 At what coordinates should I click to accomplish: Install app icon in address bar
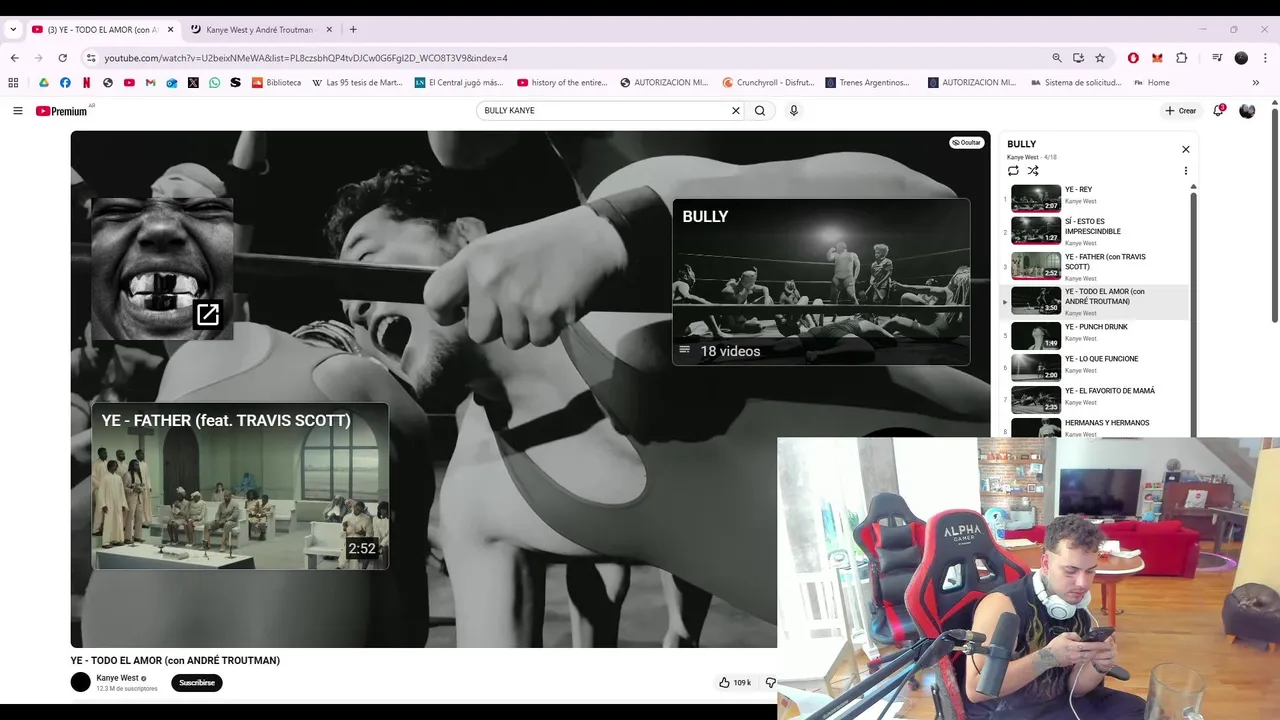click(1078, 58)
